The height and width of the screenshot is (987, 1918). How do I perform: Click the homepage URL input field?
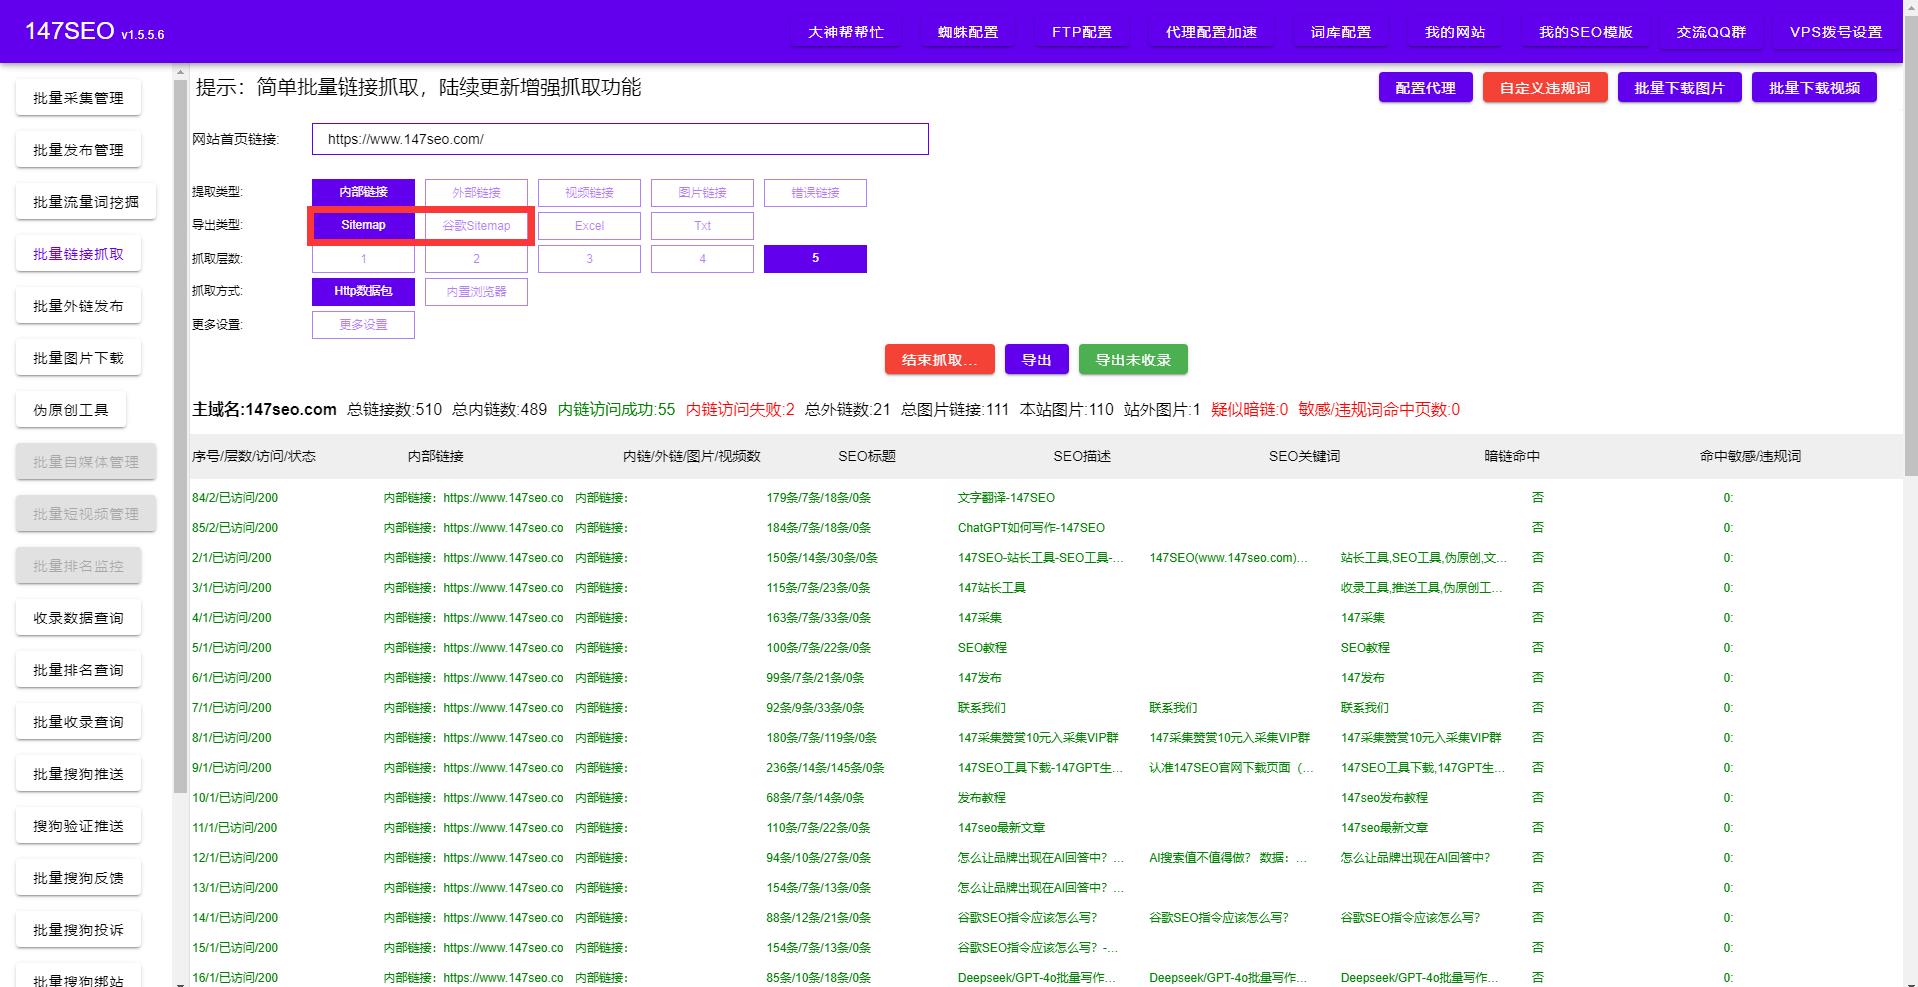tap(619, 139)
